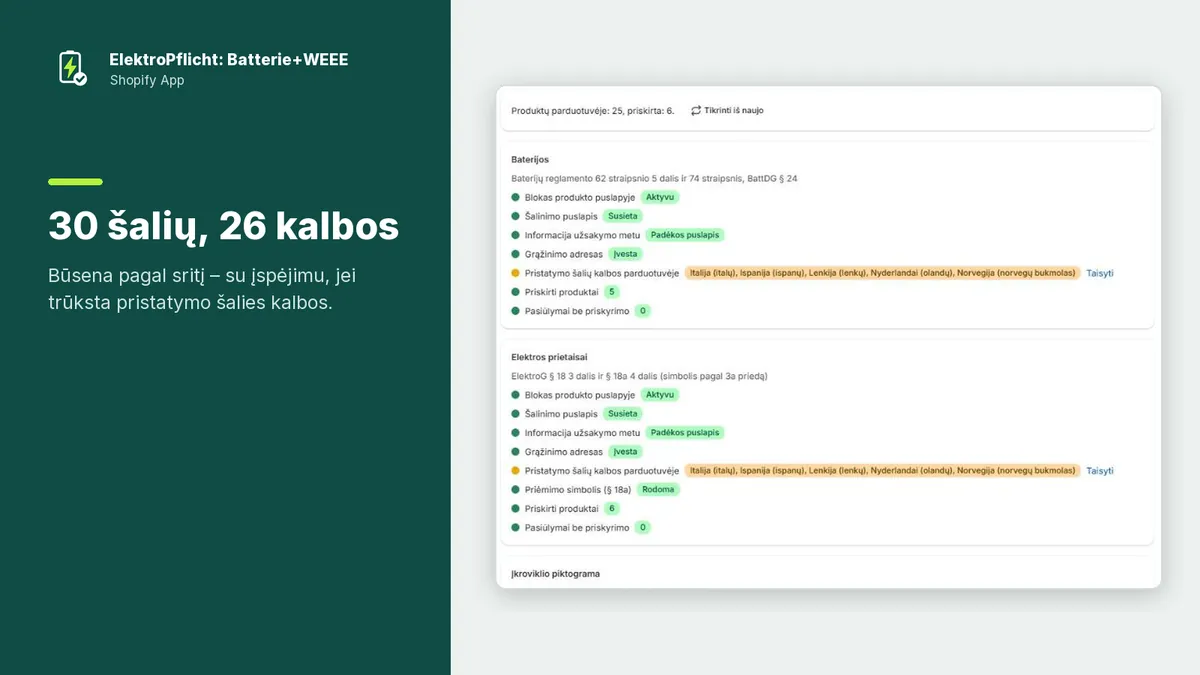Select the Rodoma badge next to Priėmimo simbolis

(x=660, y=490)
